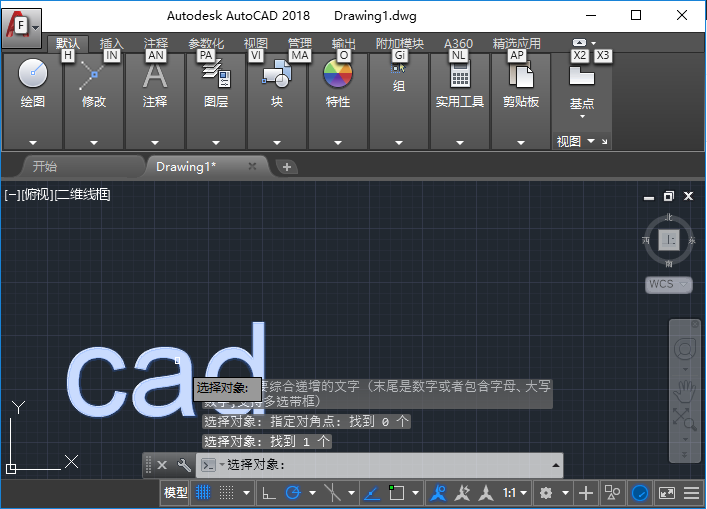Create a new drawing tab with plus button
The width and height of the screenshot is (707, 509).
click(x=286, y=167)
